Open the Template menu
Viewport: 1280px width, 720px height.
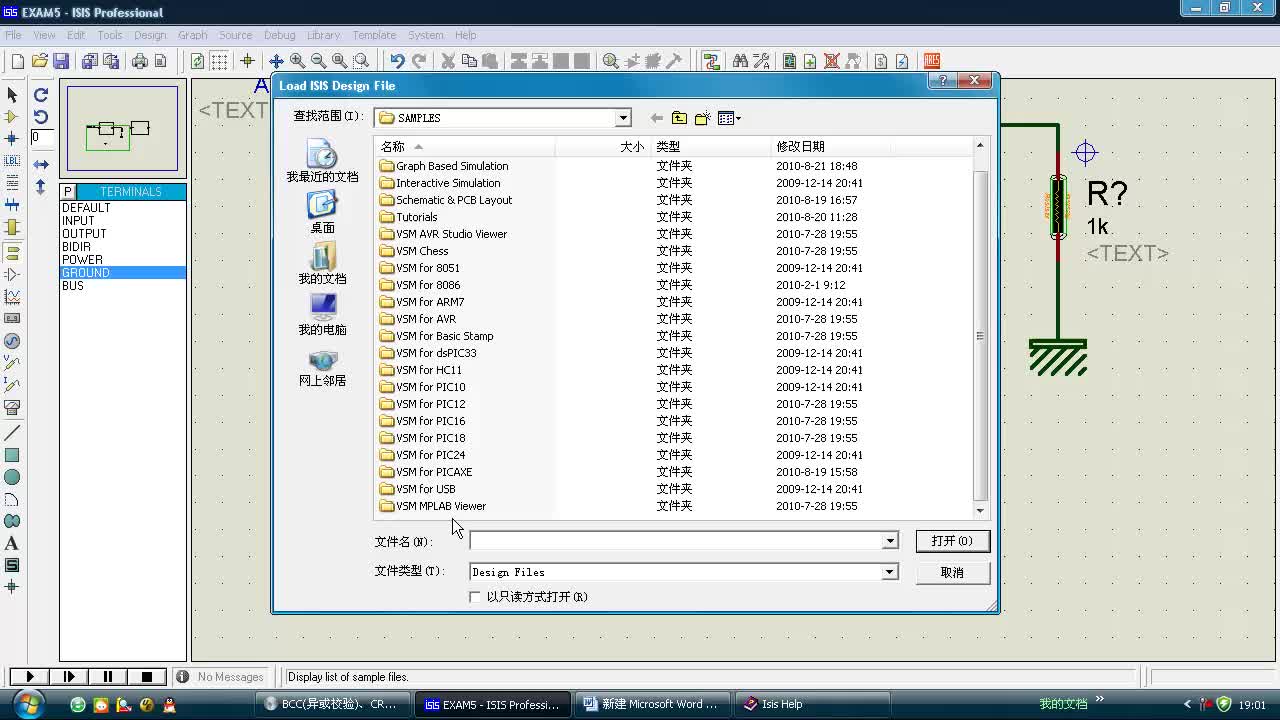[374, 35]
